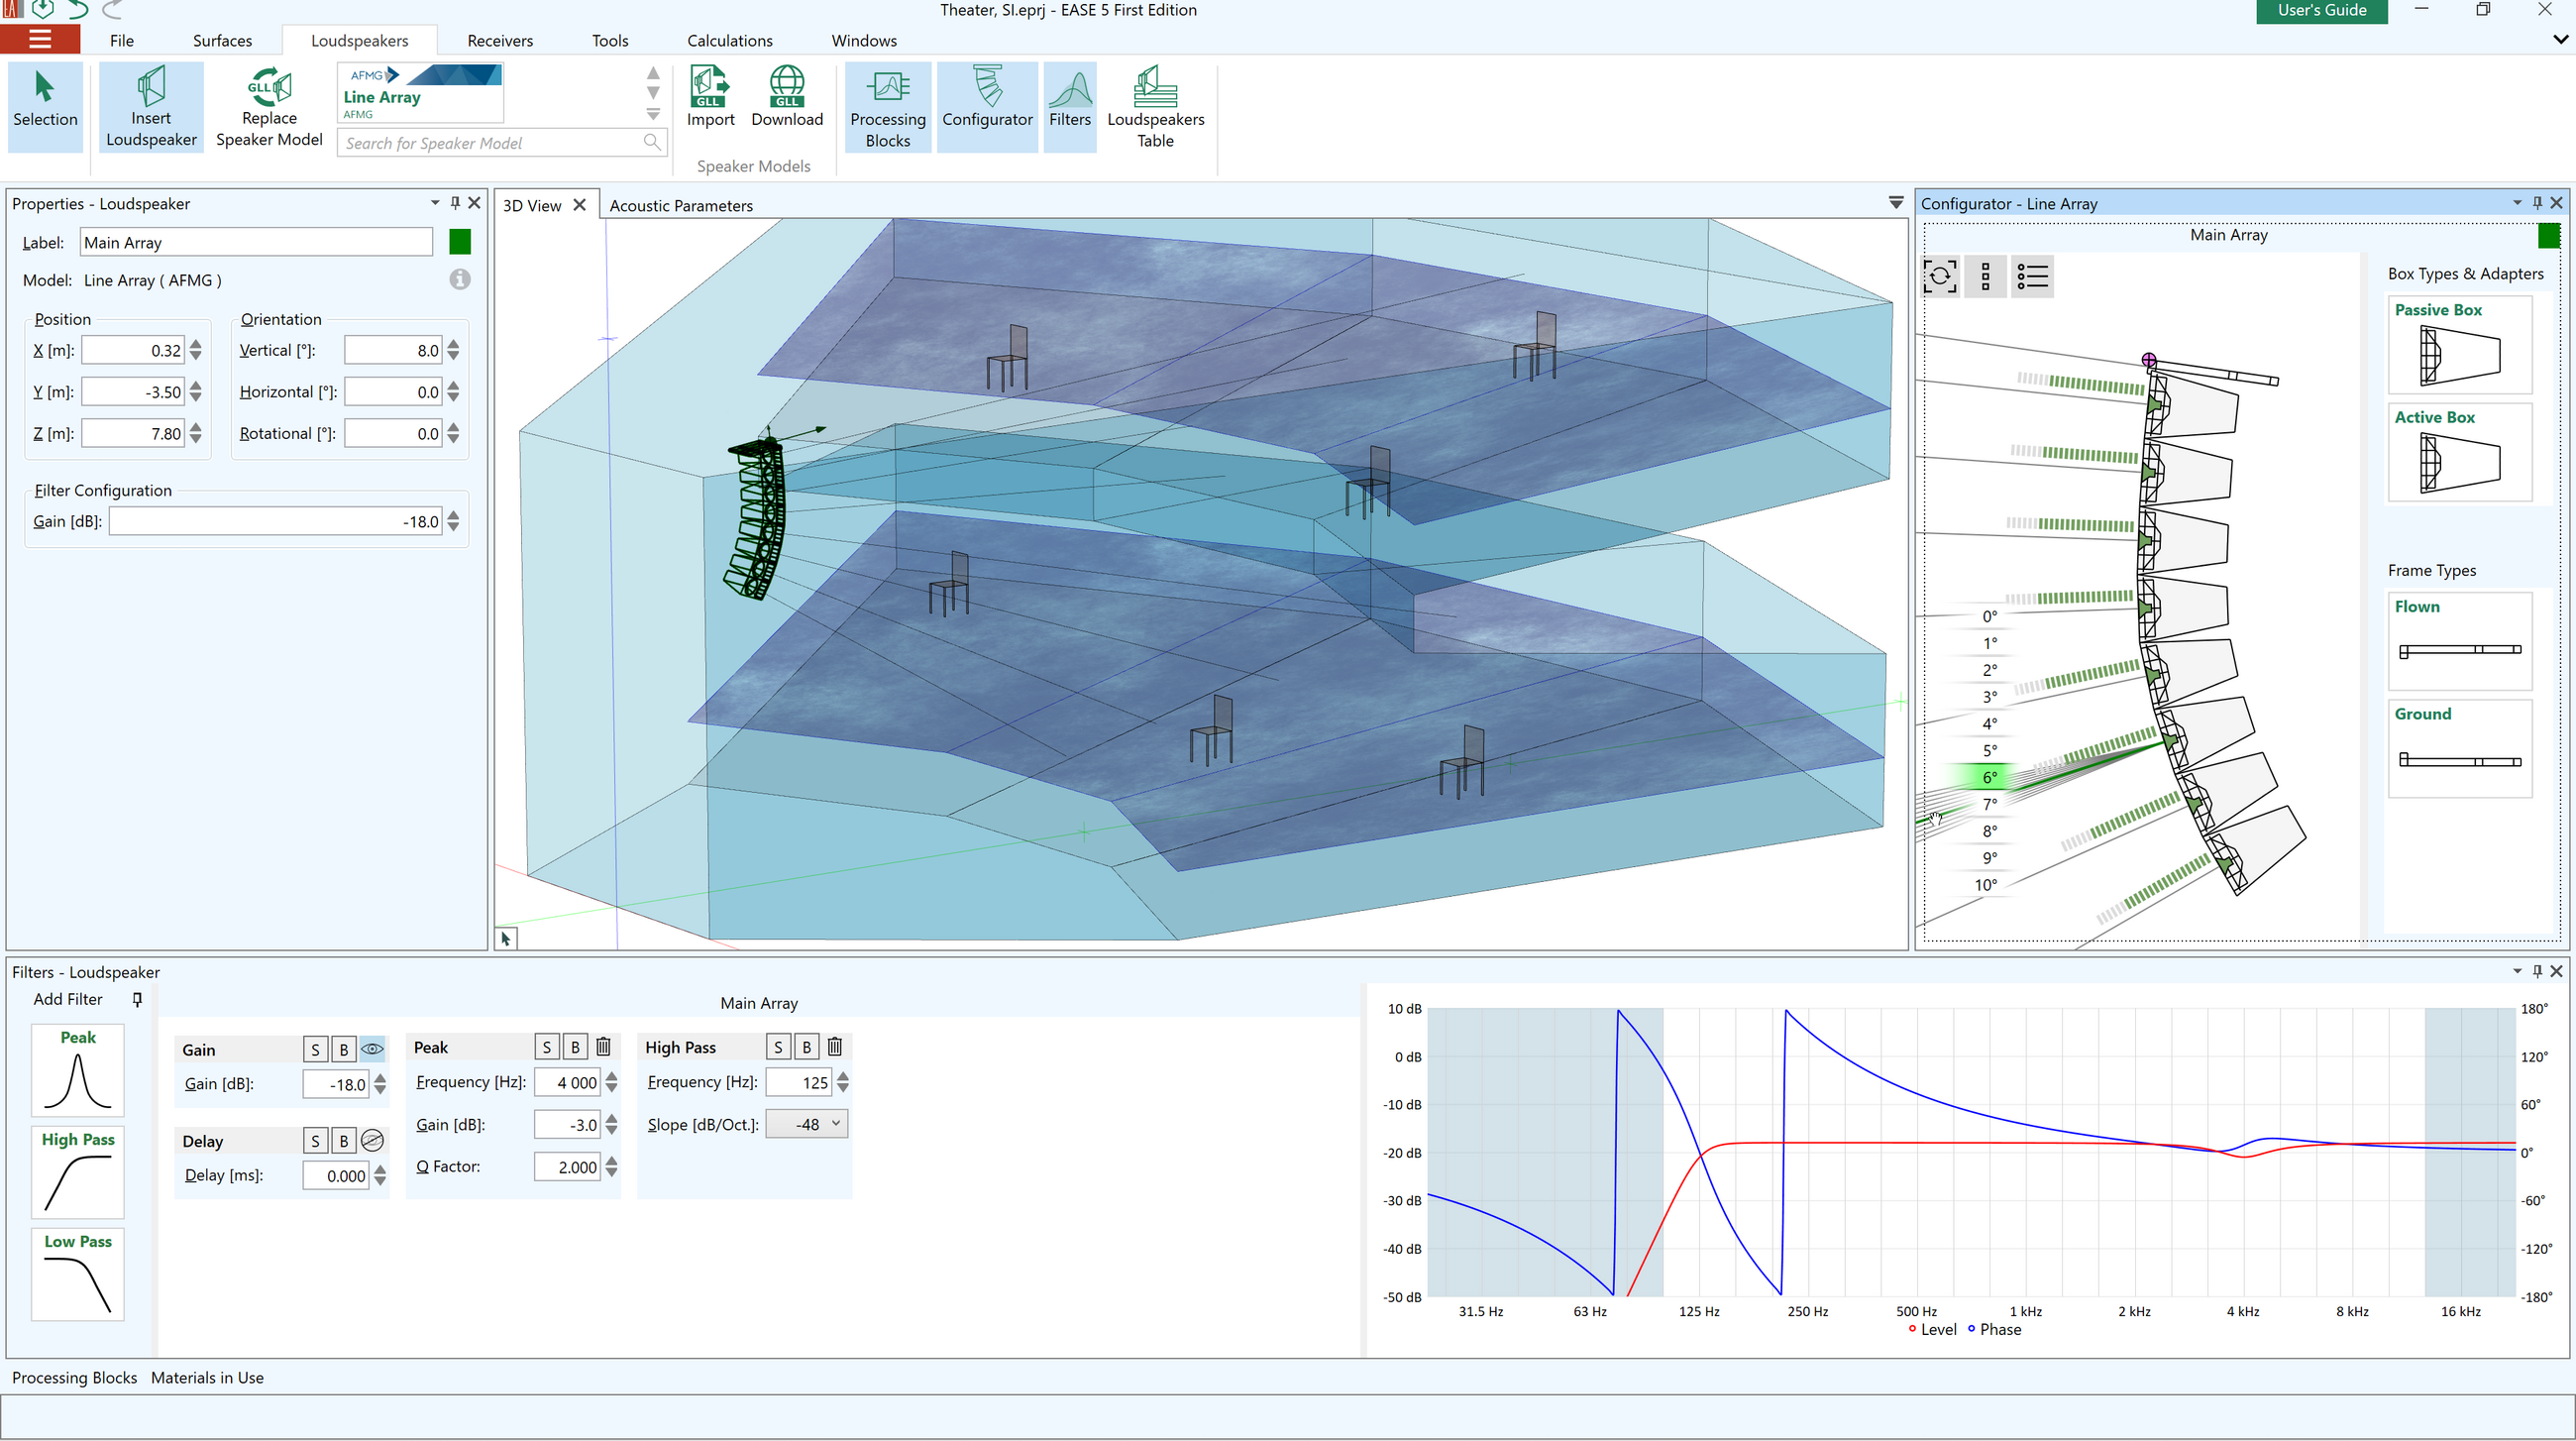Open the 3D View tab list dropdown
Image resolution: width=2576 pixels, height=1441 pixels.
1895,203
